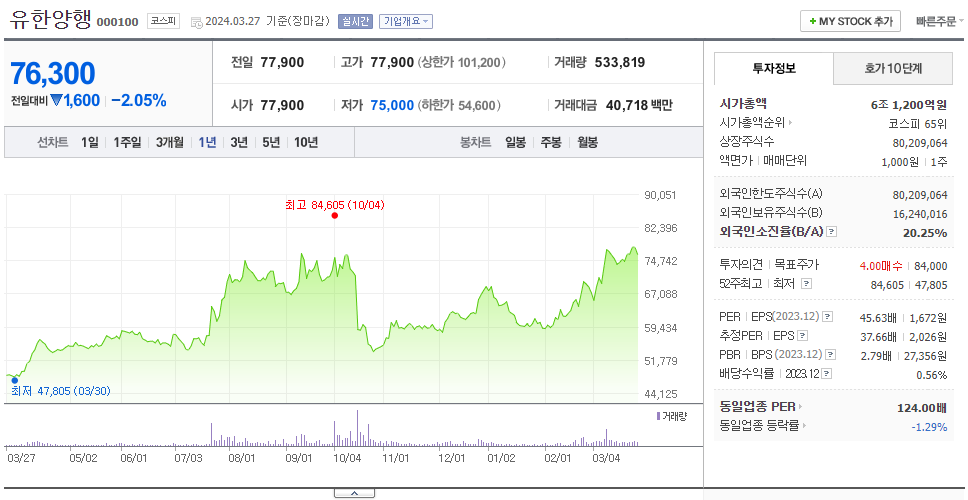Click the 시가총액순위 link
This screenshot has height=500, width=968.
tap(753, 123)
